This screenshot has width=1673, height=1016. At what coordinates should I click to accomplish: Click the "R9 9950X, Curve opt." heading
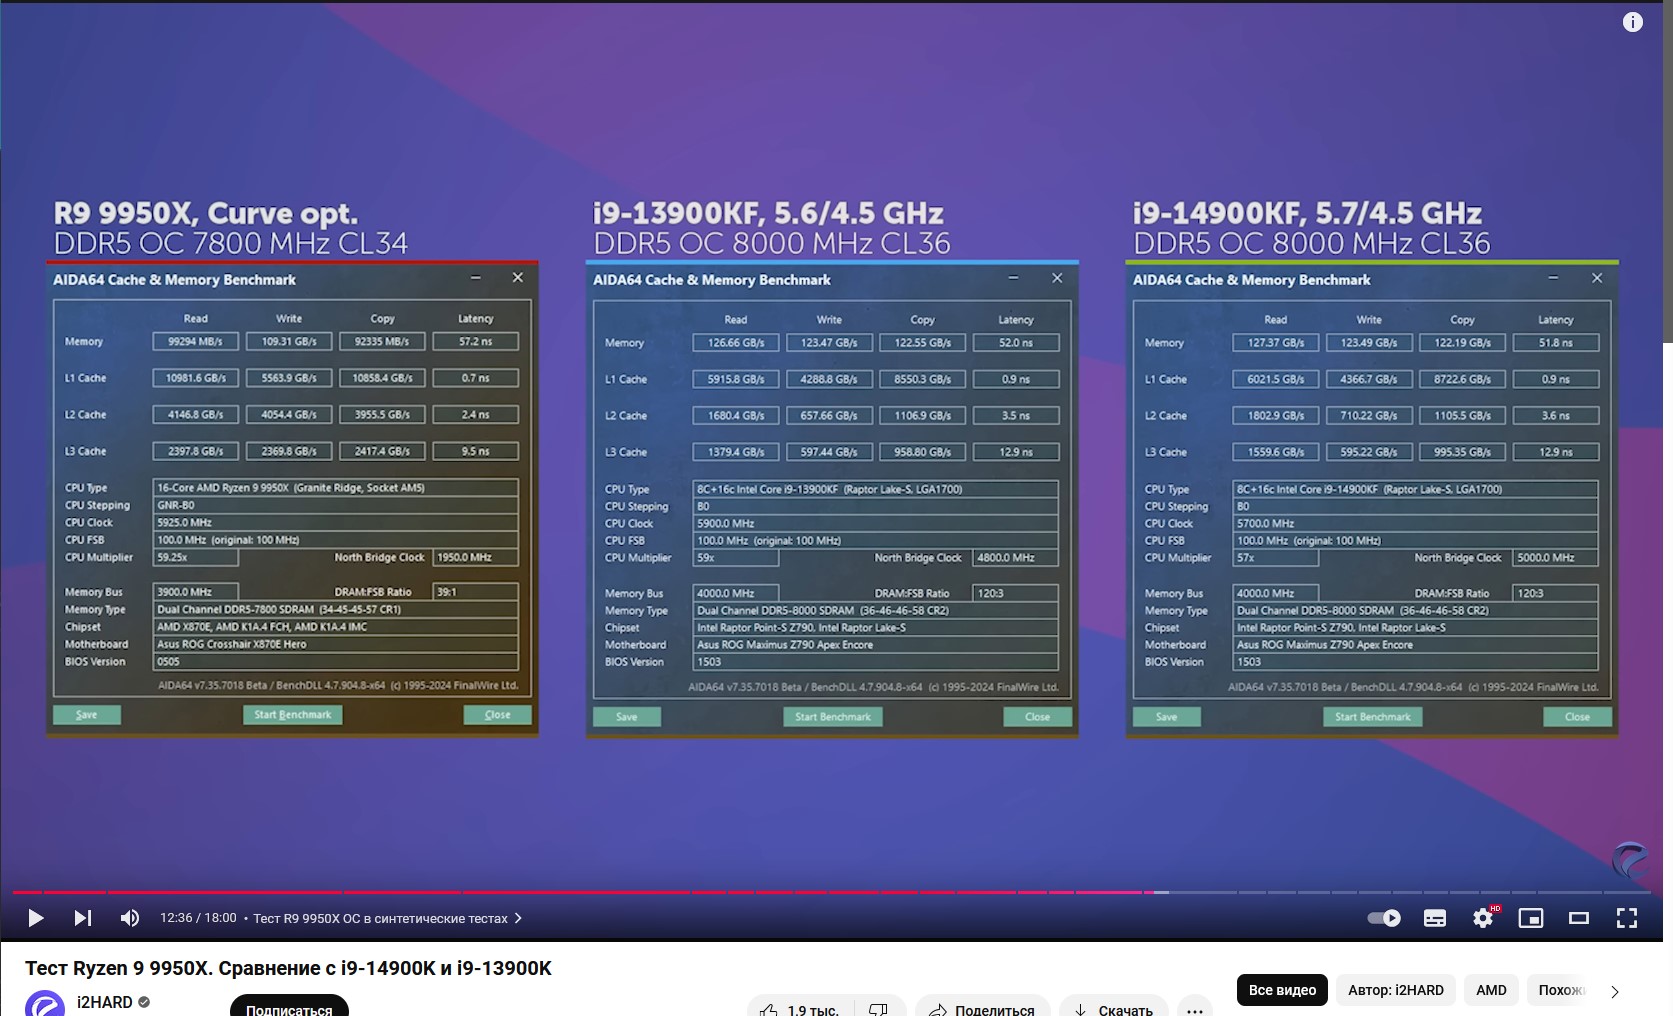205,213
